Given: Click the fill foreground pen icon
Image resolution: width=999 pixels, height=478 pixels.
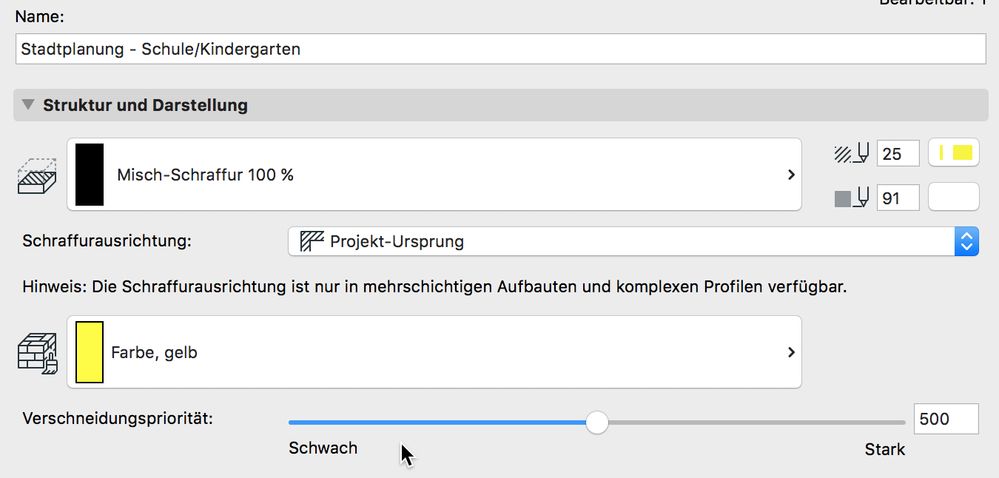Looking at the screenshot, I should [851, 154].
